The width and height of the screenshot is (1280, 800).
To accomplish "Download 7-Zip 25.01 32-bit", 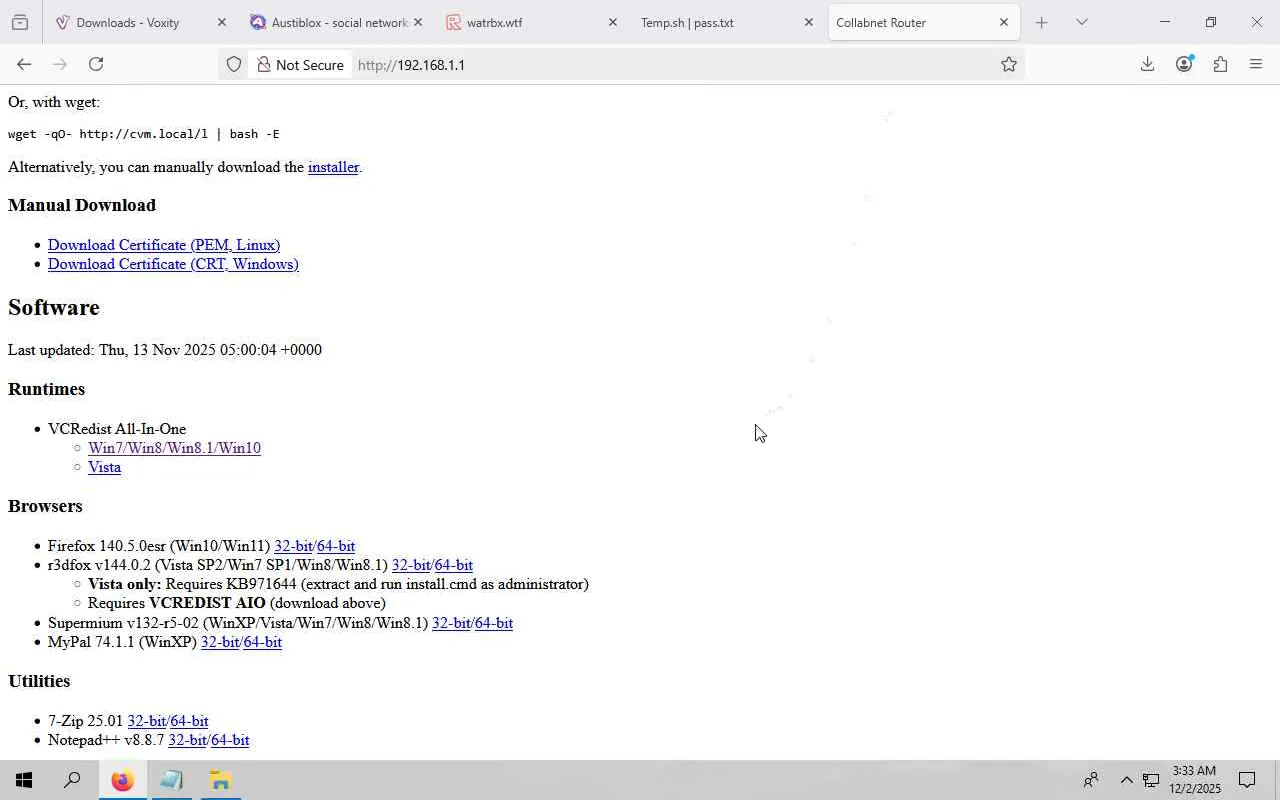I will (x=146, y=721).
